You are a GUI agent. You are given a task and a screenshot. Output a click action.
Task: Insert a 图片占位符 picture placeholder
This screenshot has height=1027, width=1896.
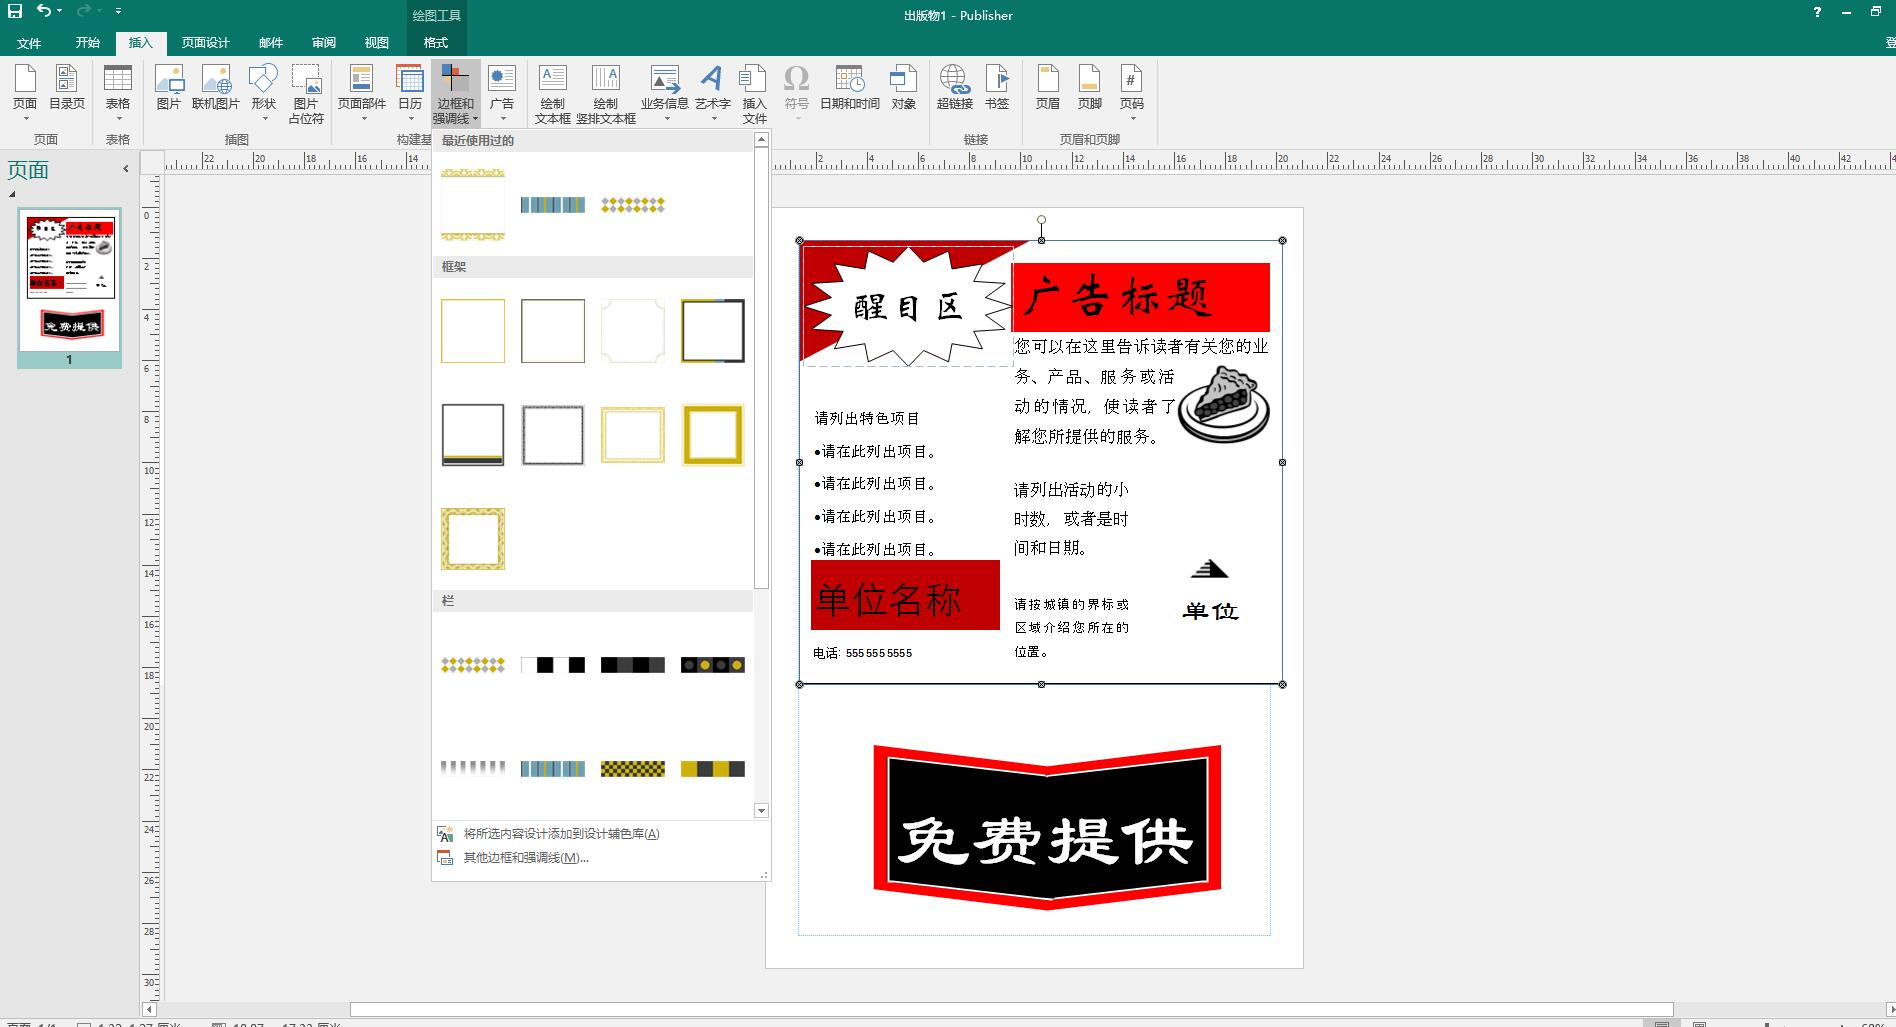pyautogui.click(x=305, y=90)
